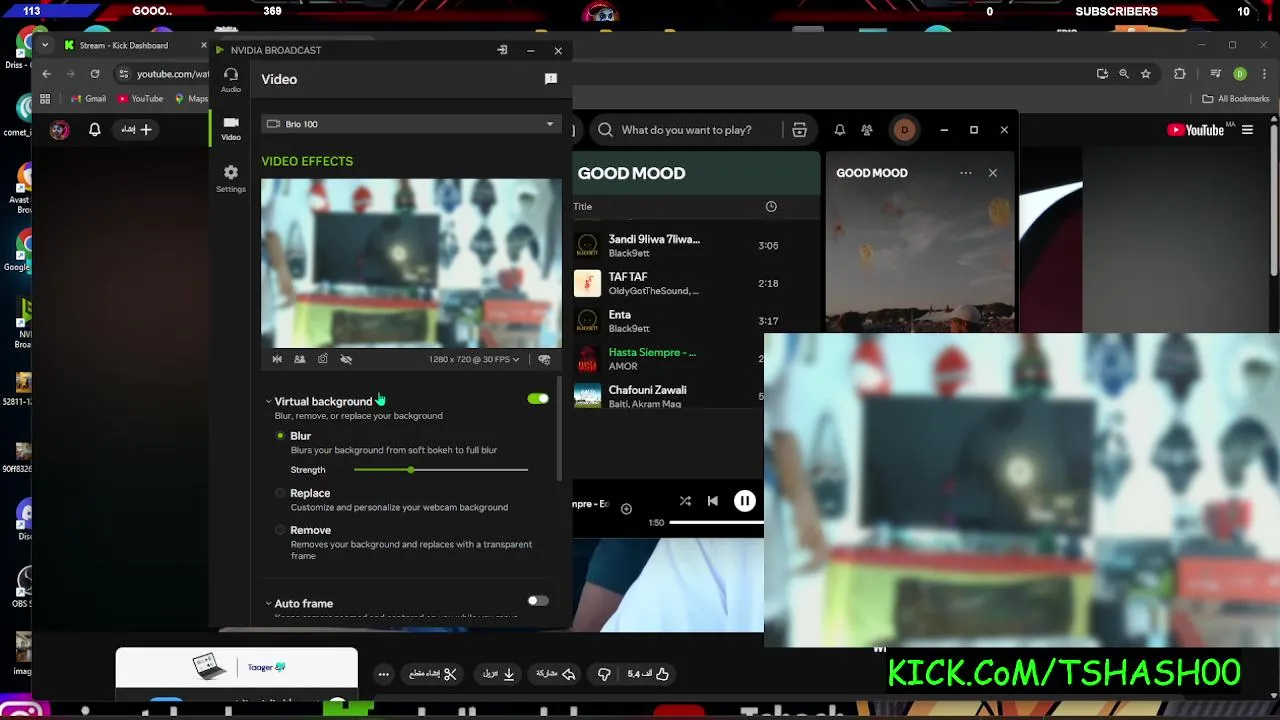
Task: Toggle Spotify shuffle
Action: 685,501
